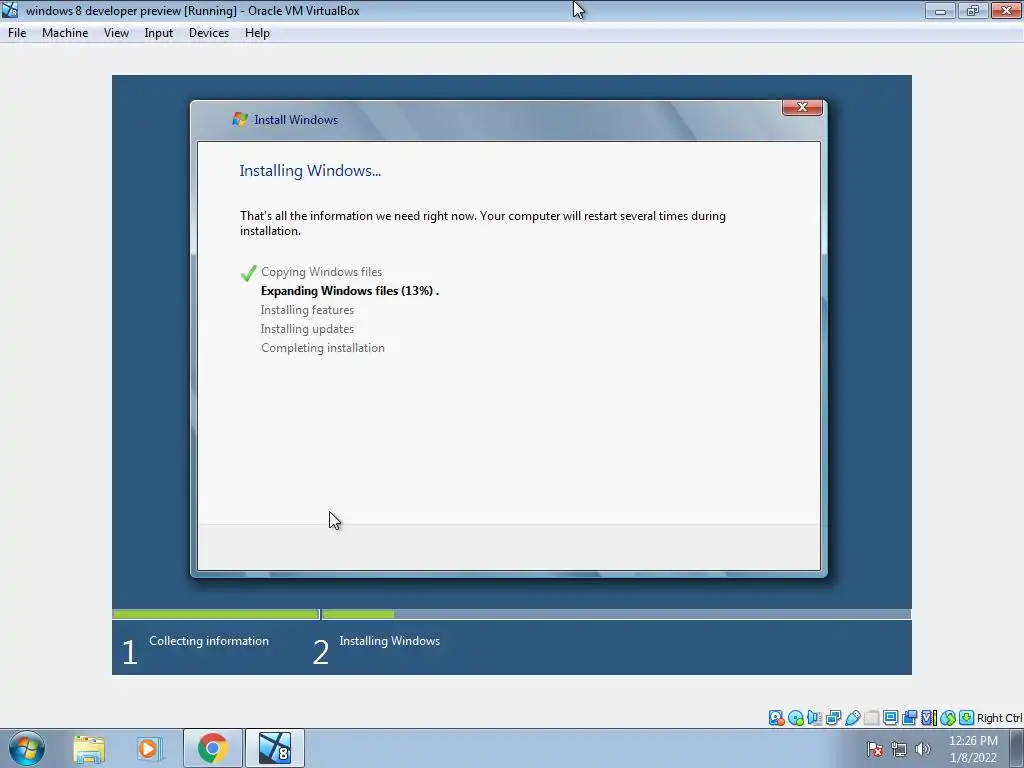Select the VirtualBox VM taskbar button

tap(274, 748)
